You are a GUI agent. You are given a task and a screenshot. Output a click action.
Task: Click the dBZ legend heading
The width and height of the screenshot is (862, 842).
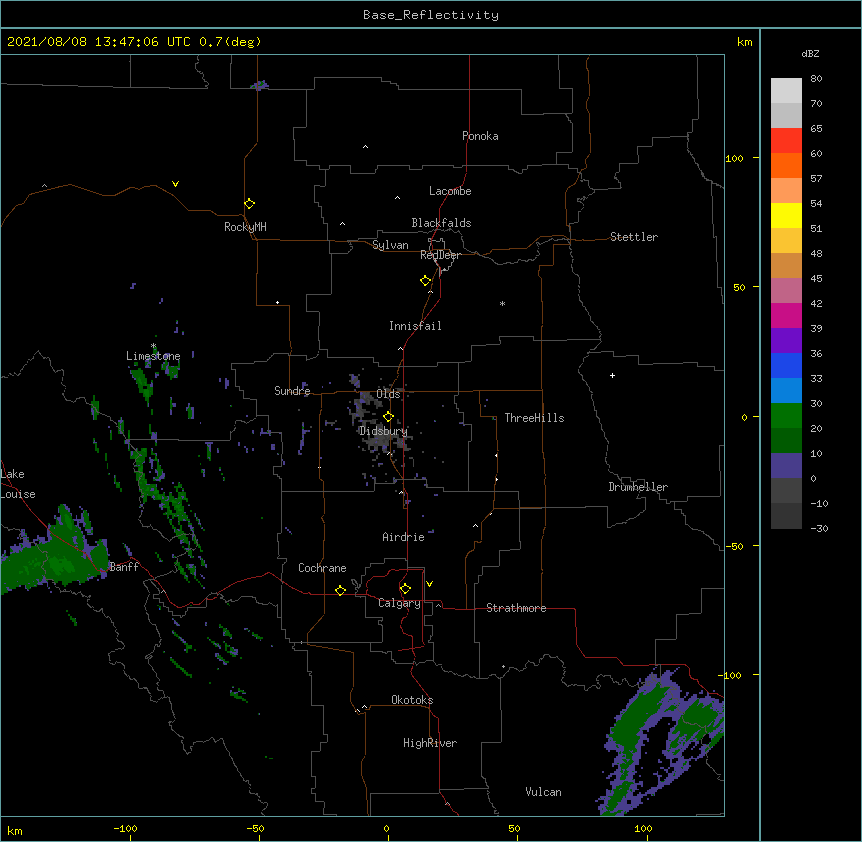click(810, 53)
